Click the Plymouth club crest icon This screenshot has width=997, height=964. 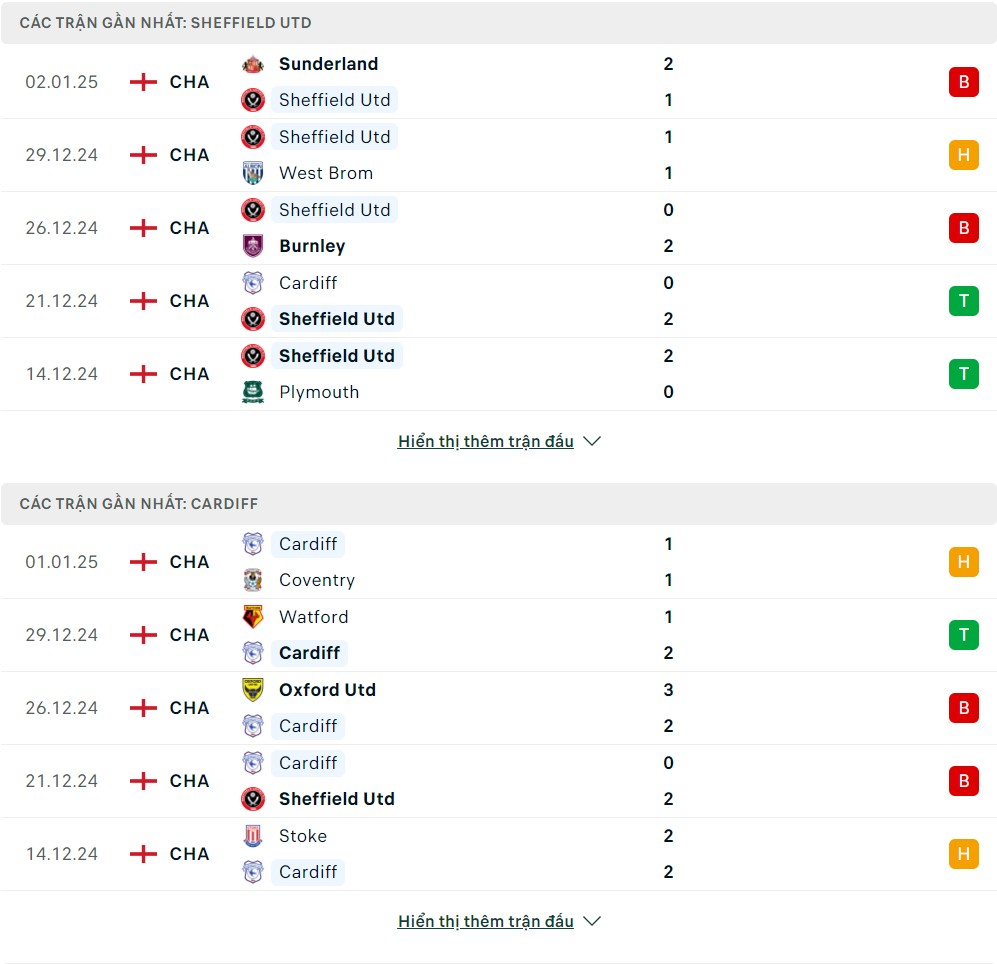(253, 392)
